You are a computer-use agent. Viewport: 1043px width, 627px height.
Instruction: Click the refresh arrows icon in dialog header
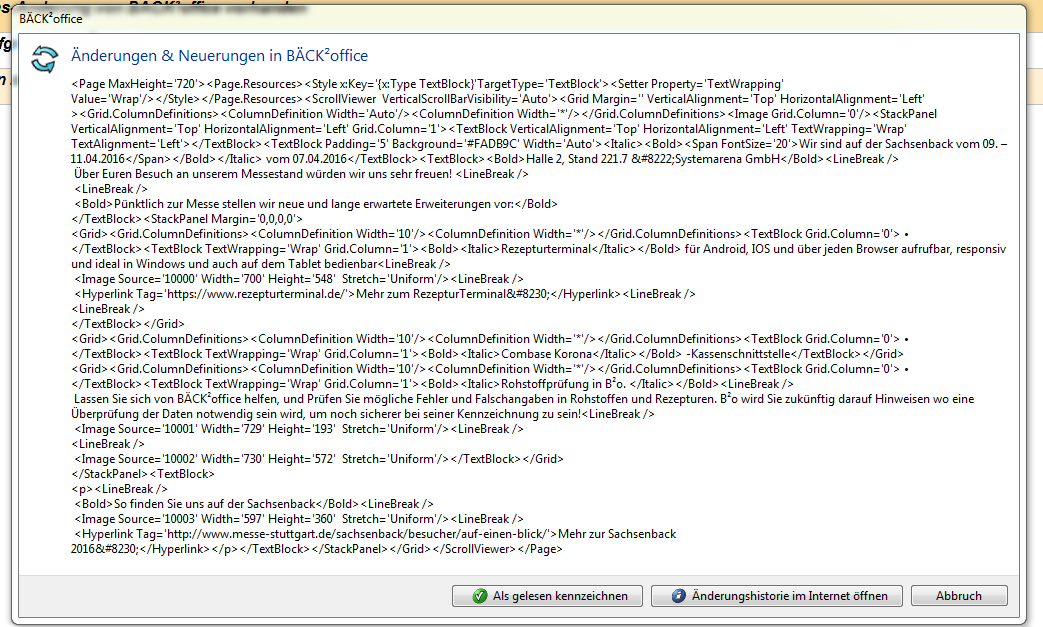44,59
